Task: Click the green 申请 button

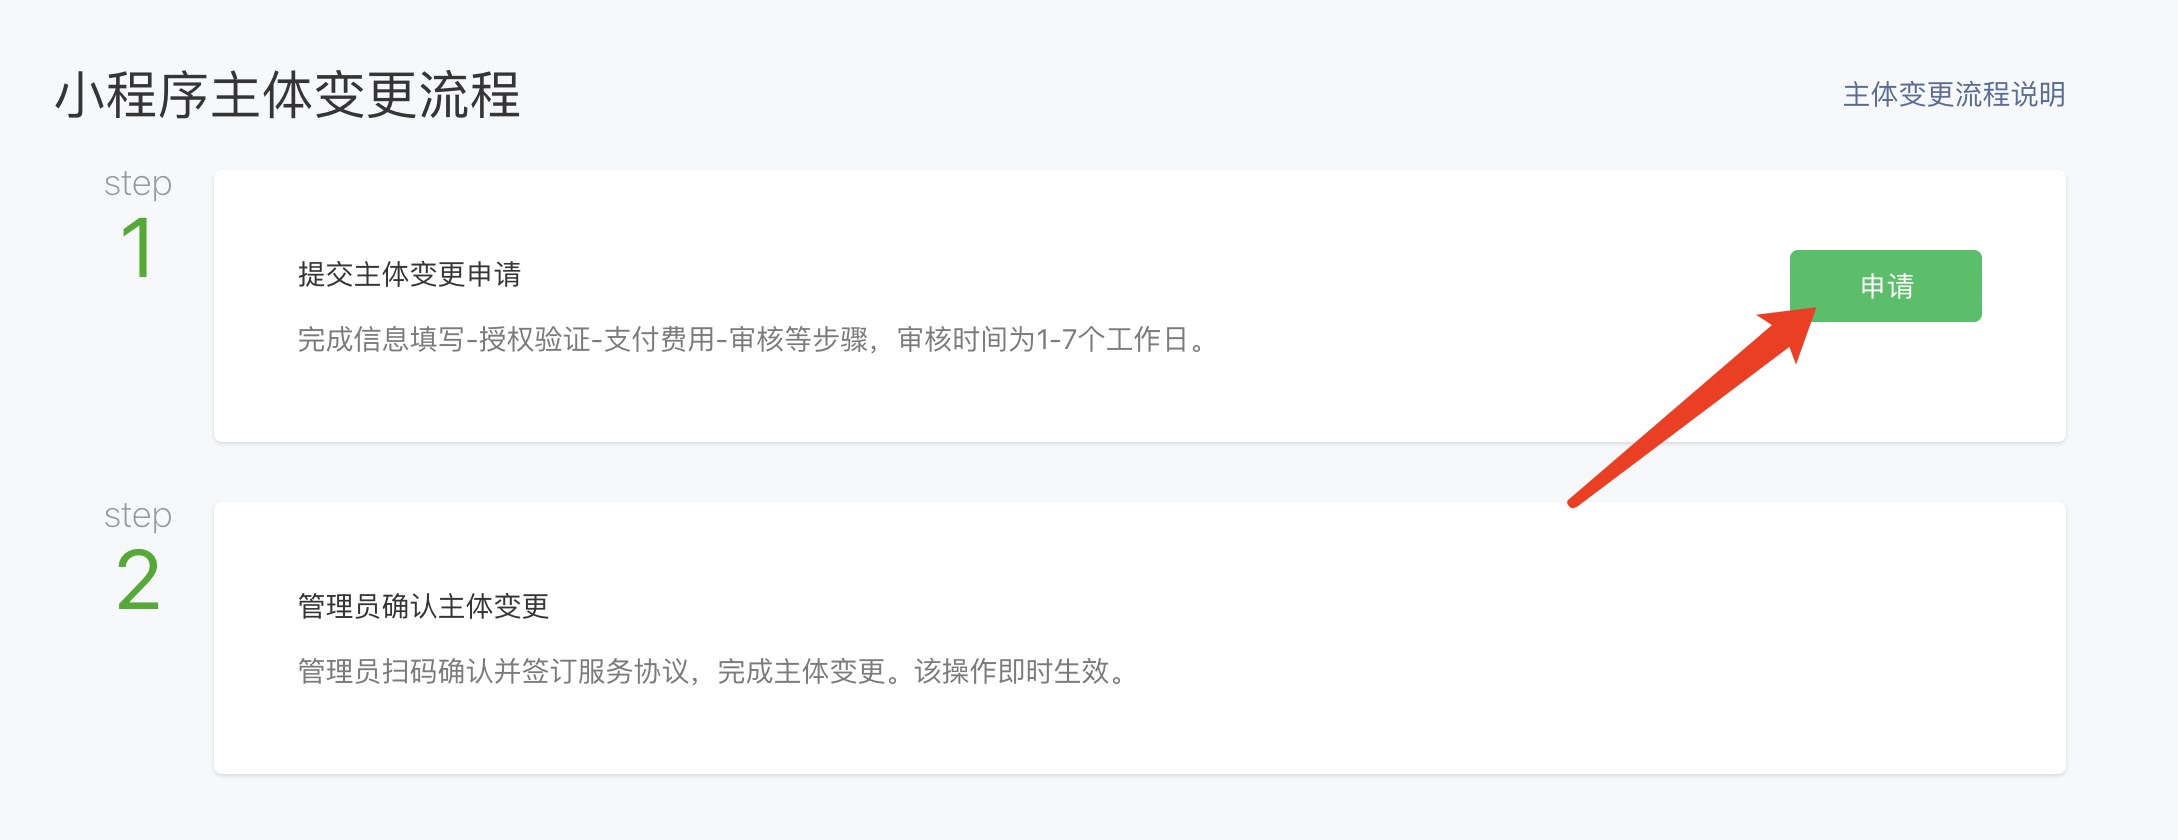Action: coord(1885,286)
